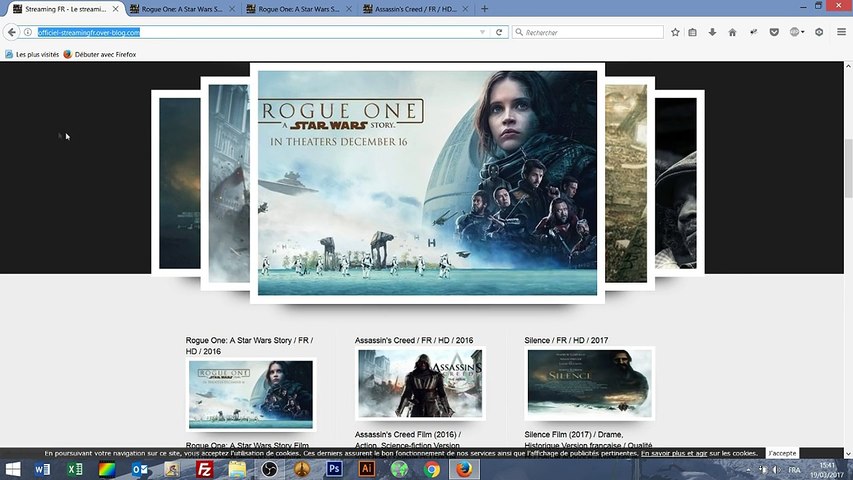Open site information icon in address bar
The image size is (853, 480).
[x=28, y=33]
